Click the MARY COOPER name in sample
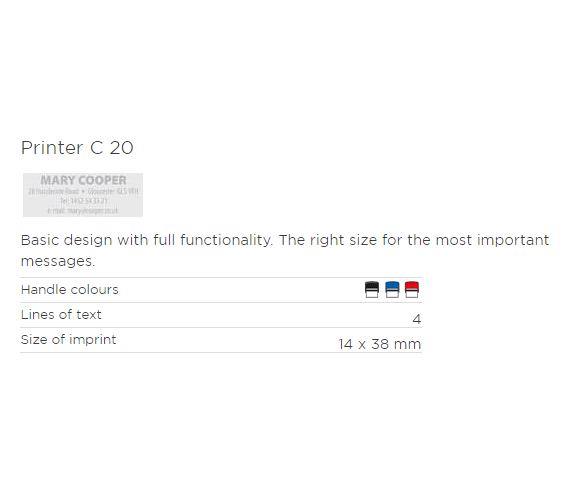Image resolution: width=570 pixels, height=498 pixels. click(83, 180)
